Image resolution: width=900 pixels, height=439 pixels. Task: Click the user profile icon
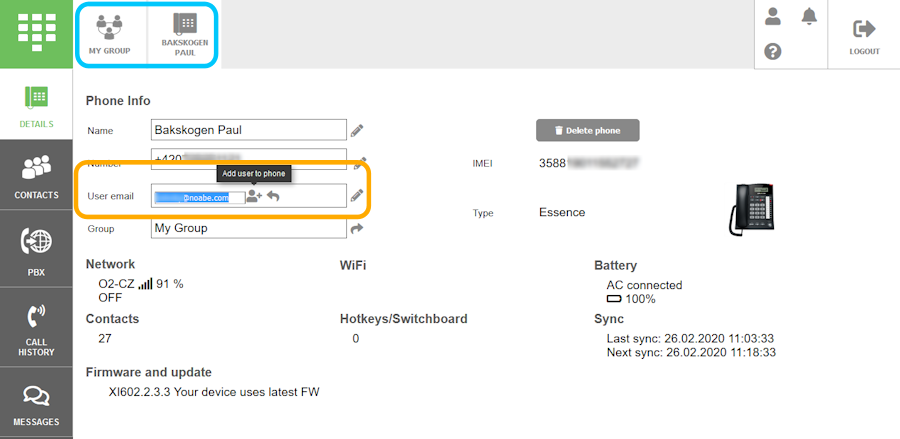[x=773, y=16]
